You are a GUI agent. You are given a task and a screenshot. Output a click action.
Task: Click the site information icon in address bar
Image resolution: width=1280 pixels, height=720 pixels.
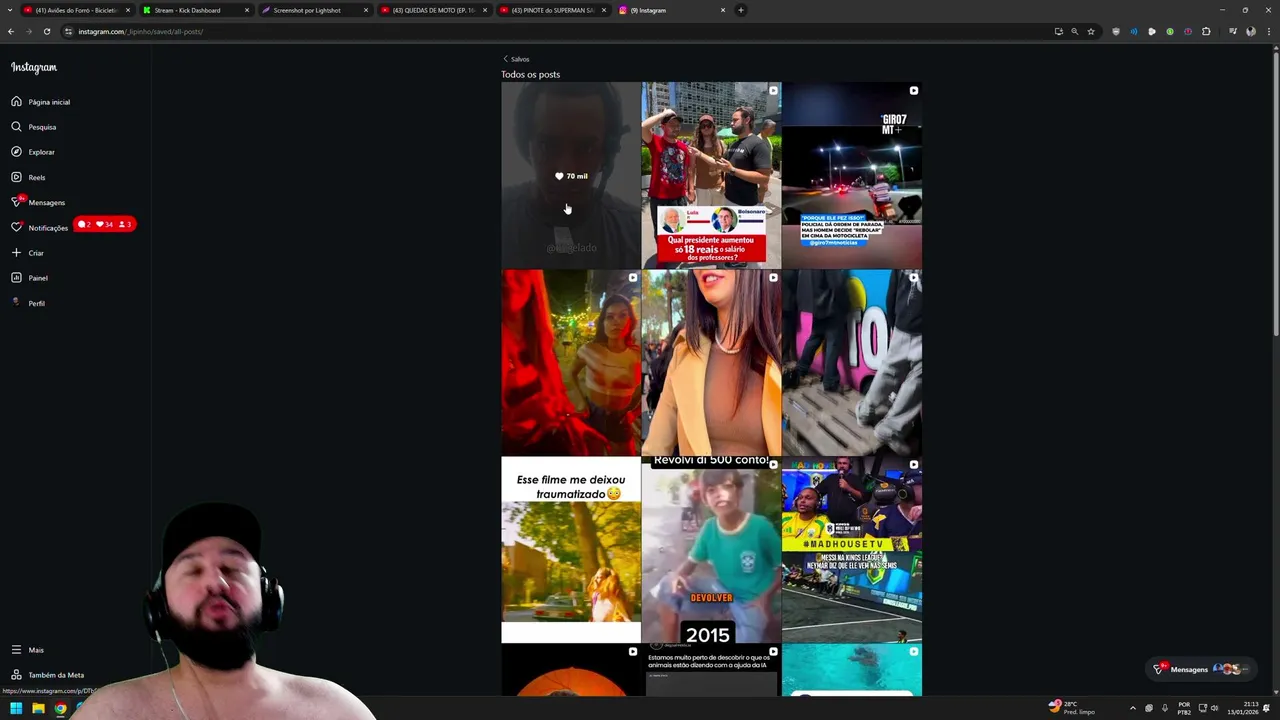[x=69, y=31]
